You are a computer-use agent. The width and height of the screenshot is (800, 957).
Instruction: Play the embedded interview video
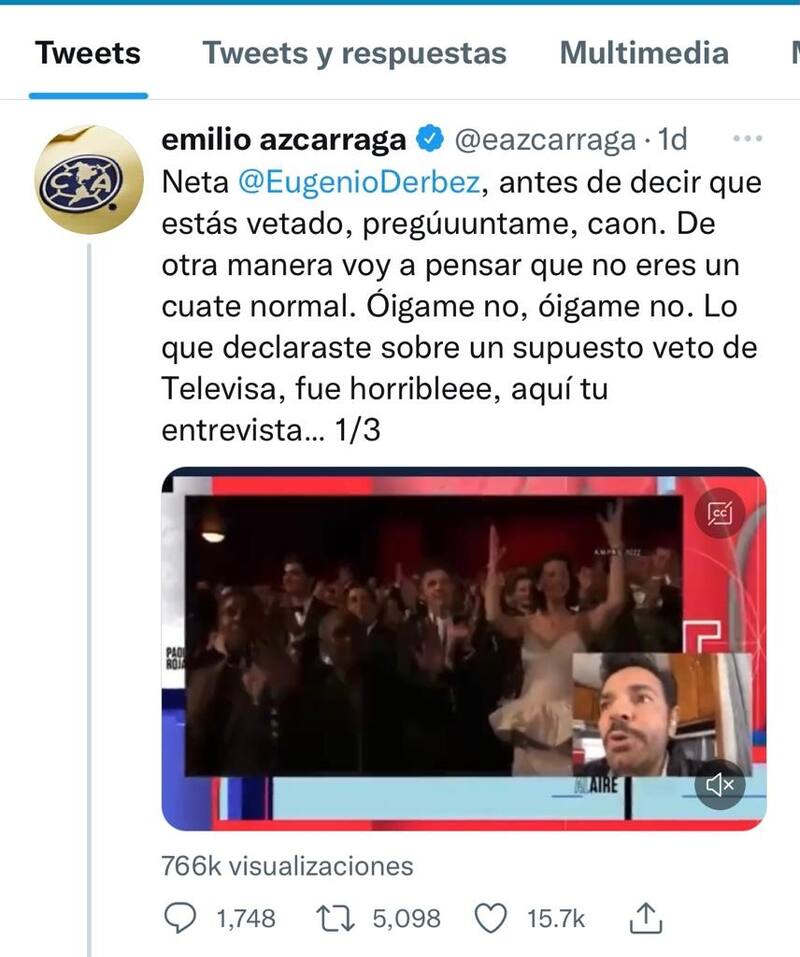464,649
